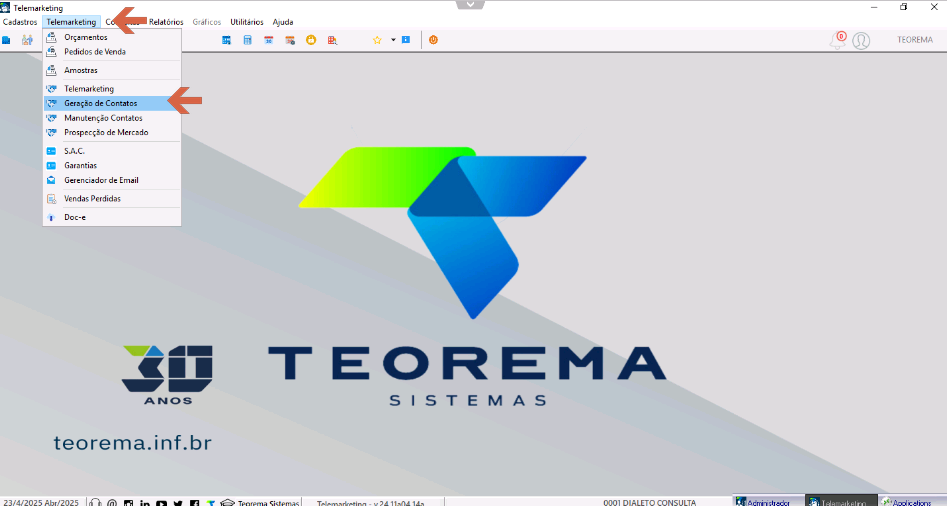Select Pedidos de Venda entry
Image resolution: width=947 pixels, height=506 pixels.
(x=112, y=52)
